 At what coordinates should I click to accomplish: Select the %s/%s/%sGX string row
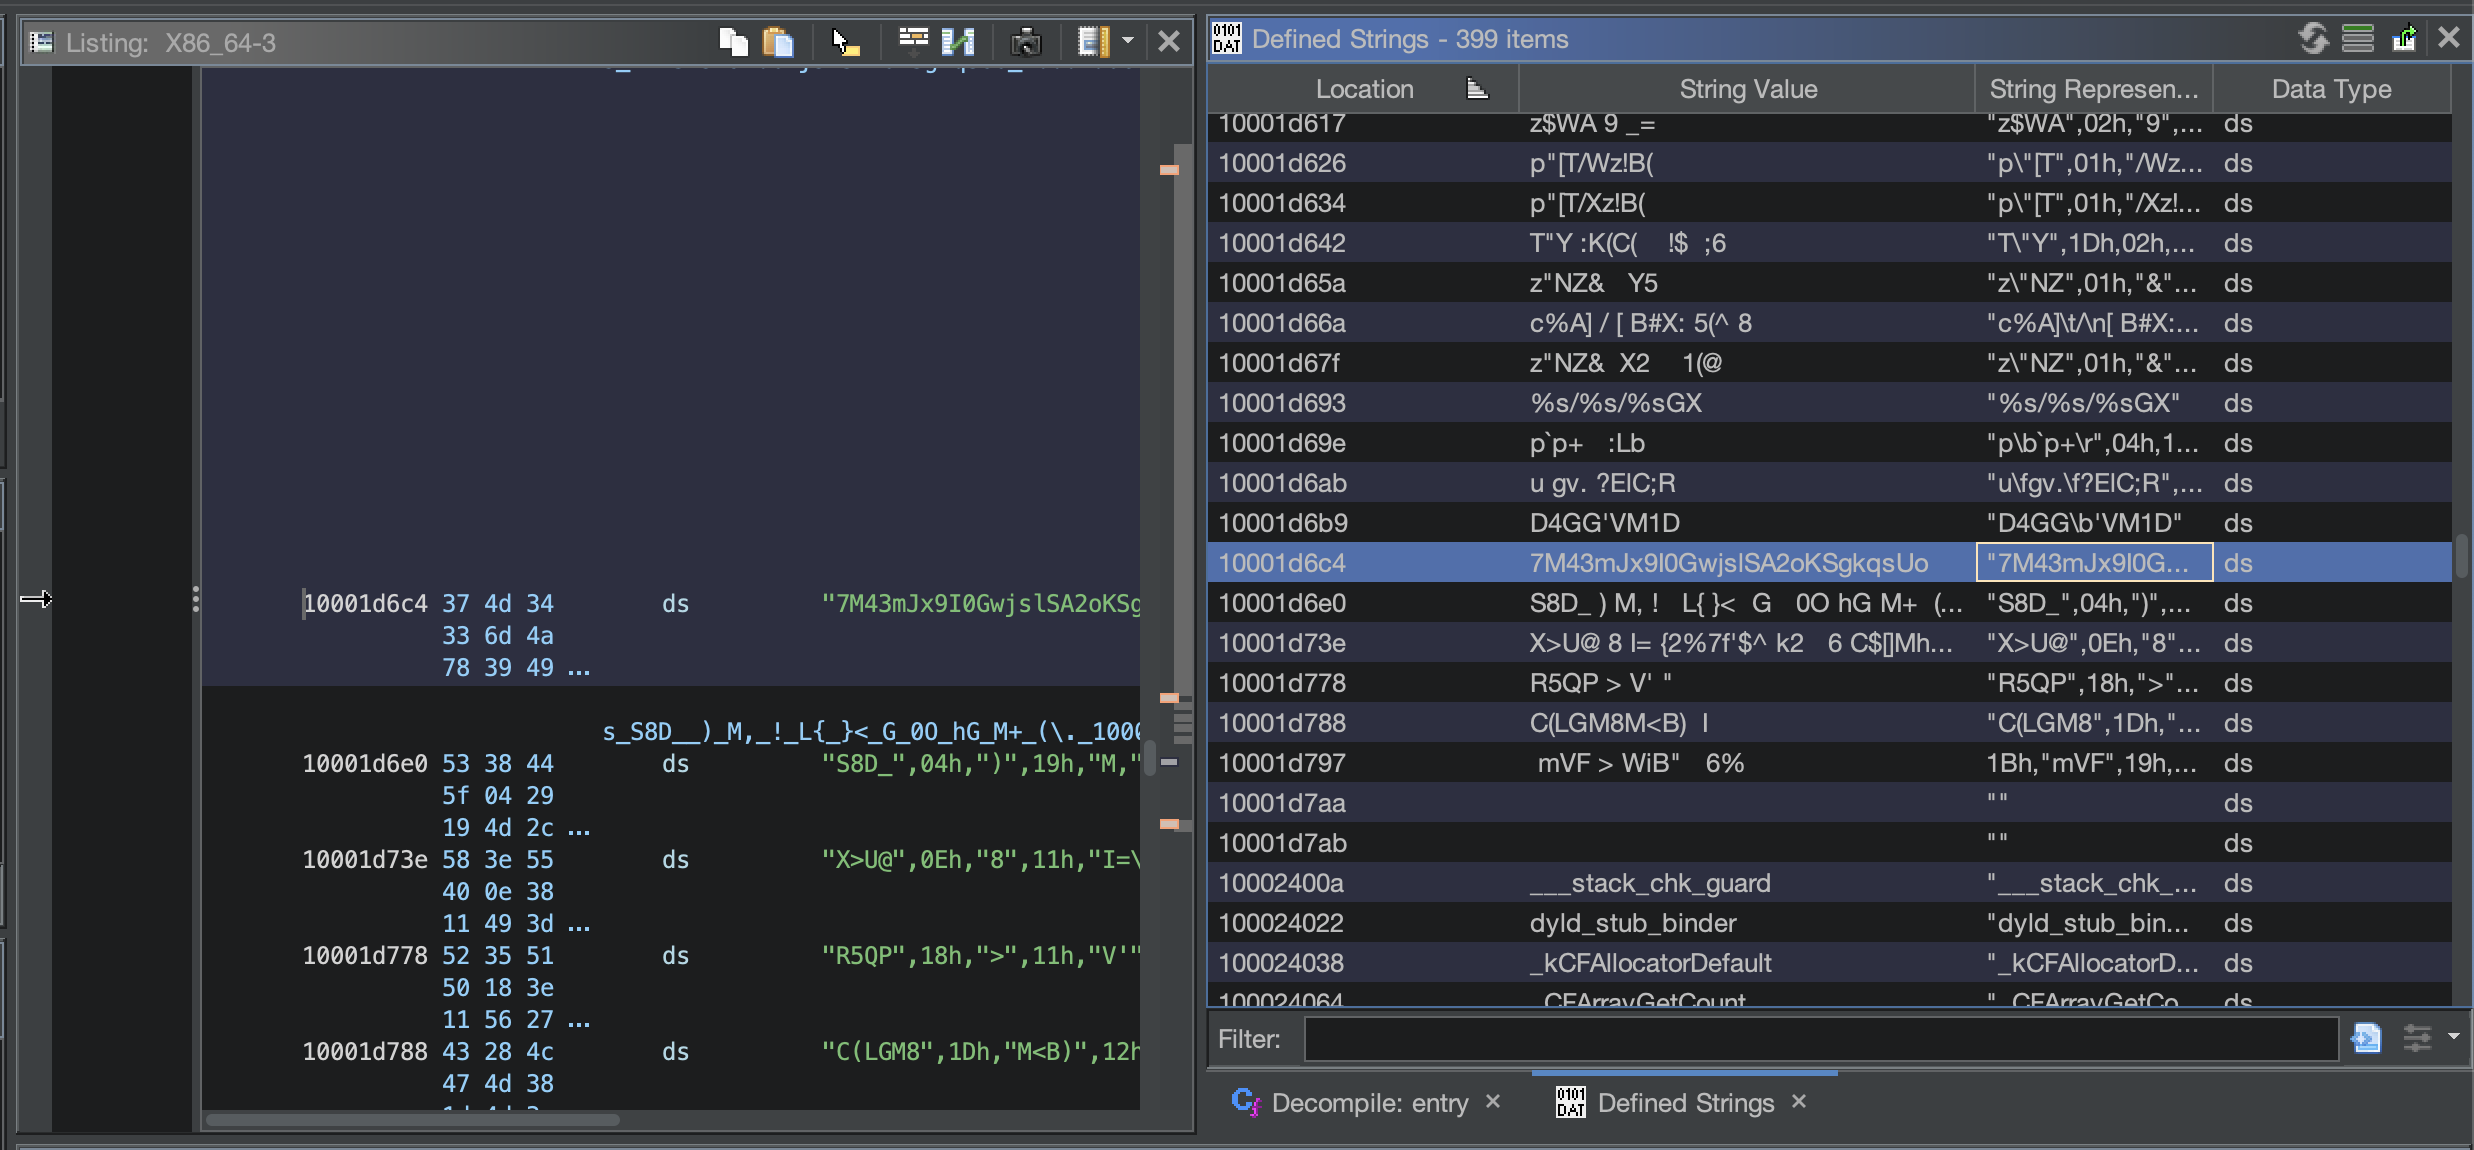1830,403
